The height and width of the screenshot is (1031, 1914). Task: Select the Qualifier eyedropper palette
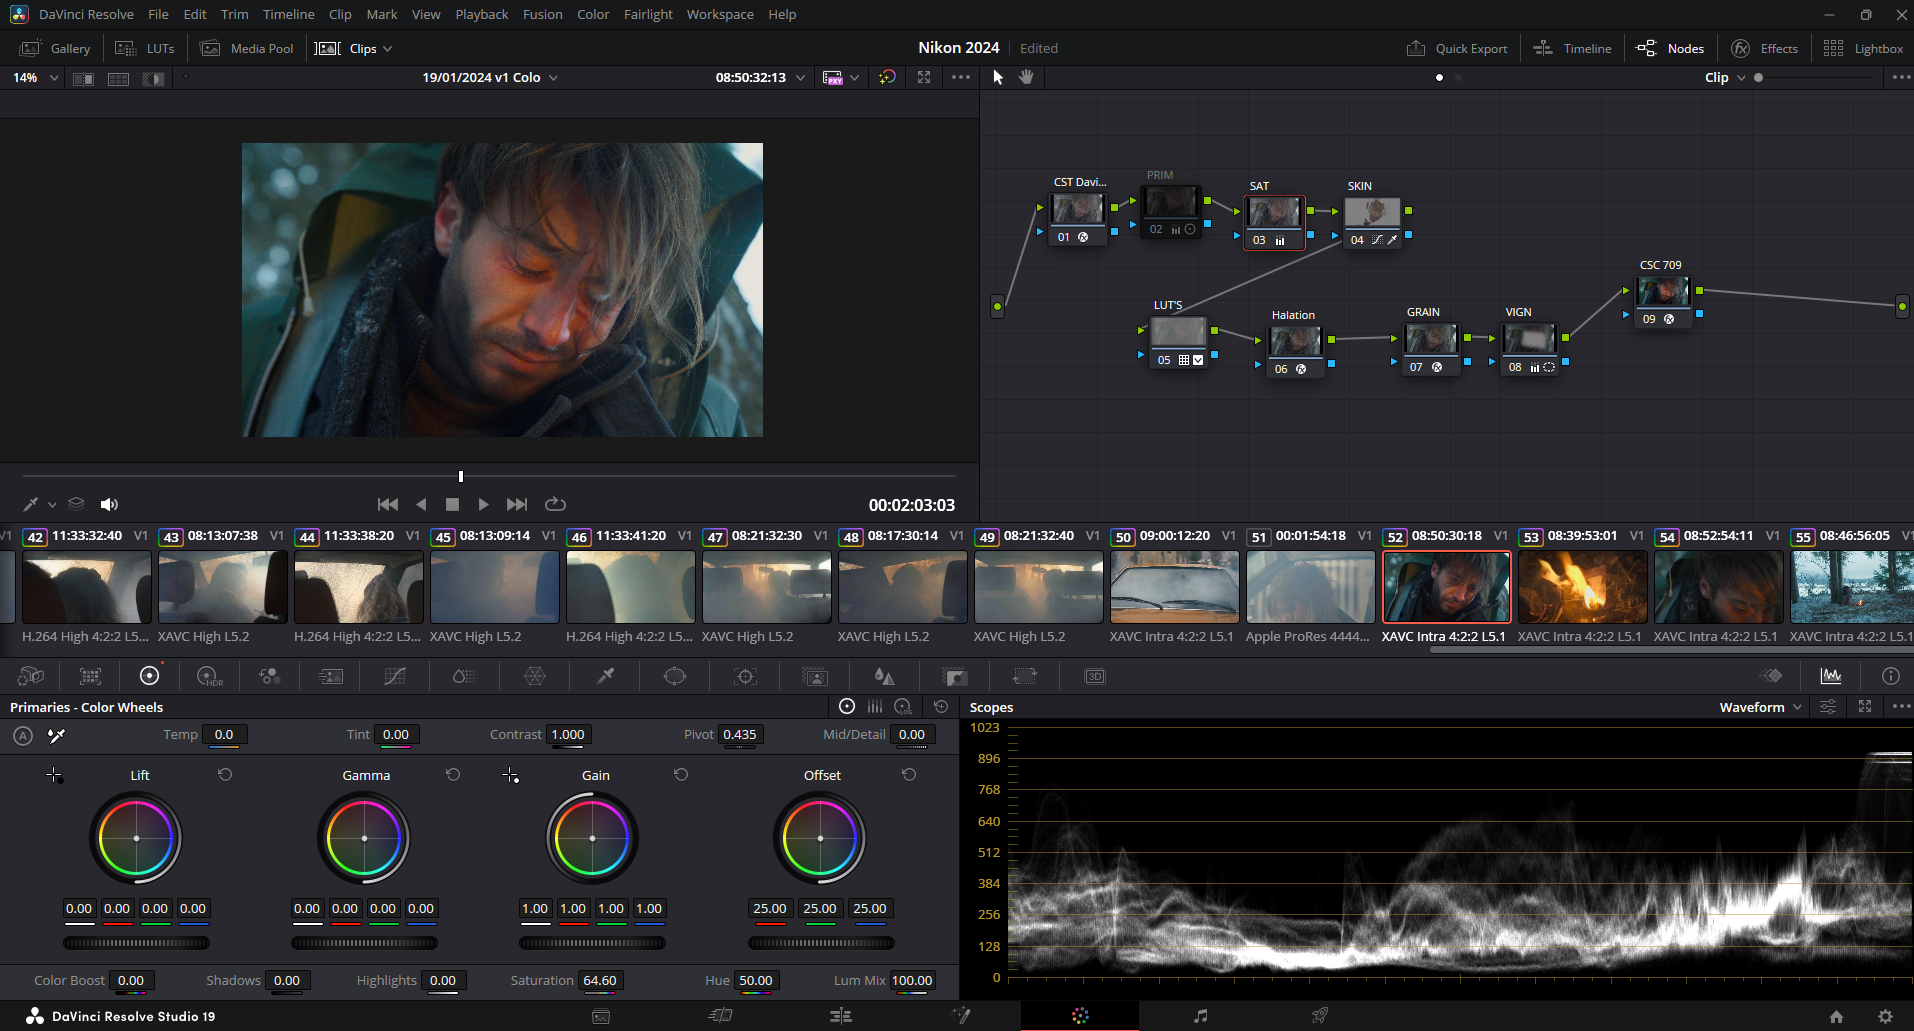(x=605, y=676)
